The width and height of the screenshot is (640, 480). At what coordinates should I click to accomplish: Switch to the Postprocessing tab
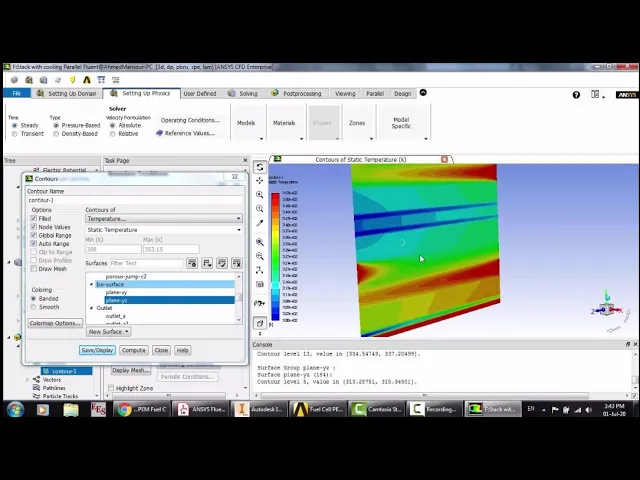(297, 93)
